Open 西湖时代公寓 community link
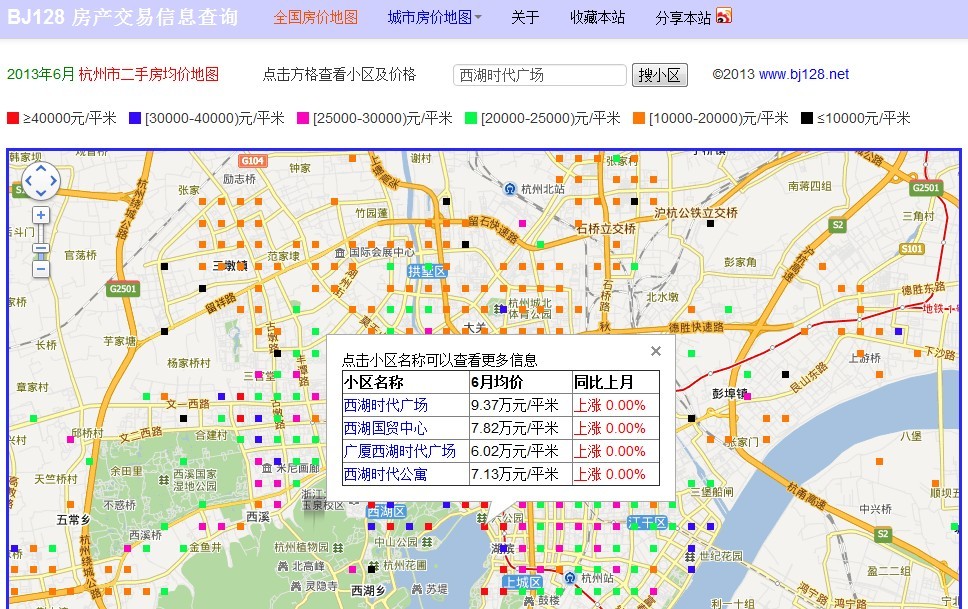 pos(385,474)
